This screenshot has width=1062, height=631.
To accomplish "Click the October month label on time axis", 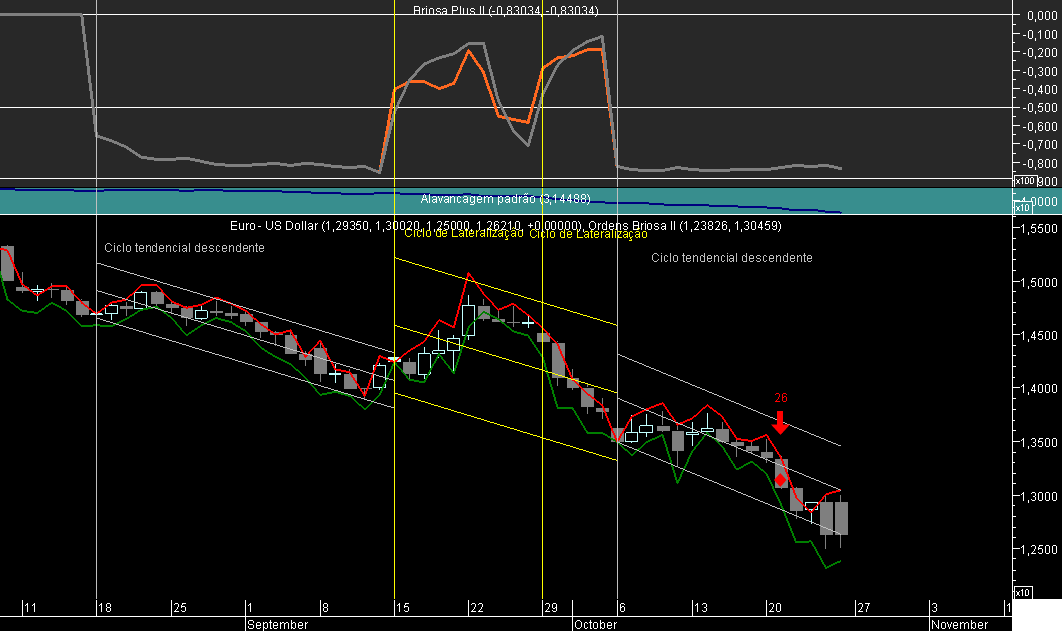I will pyautogui.click(x=595, y=624).
